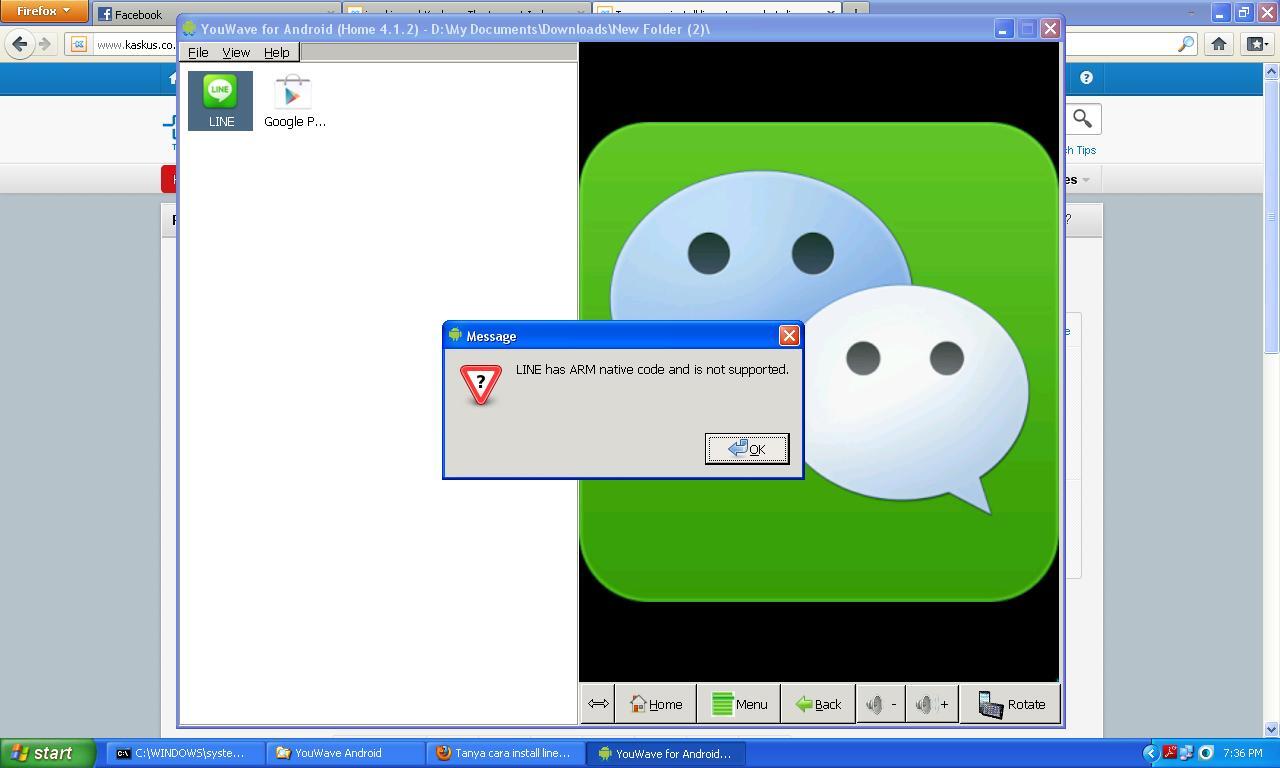Click the red PDF tray icon
This screenshot has height=768, width=1280.
tap(1169, 753)
